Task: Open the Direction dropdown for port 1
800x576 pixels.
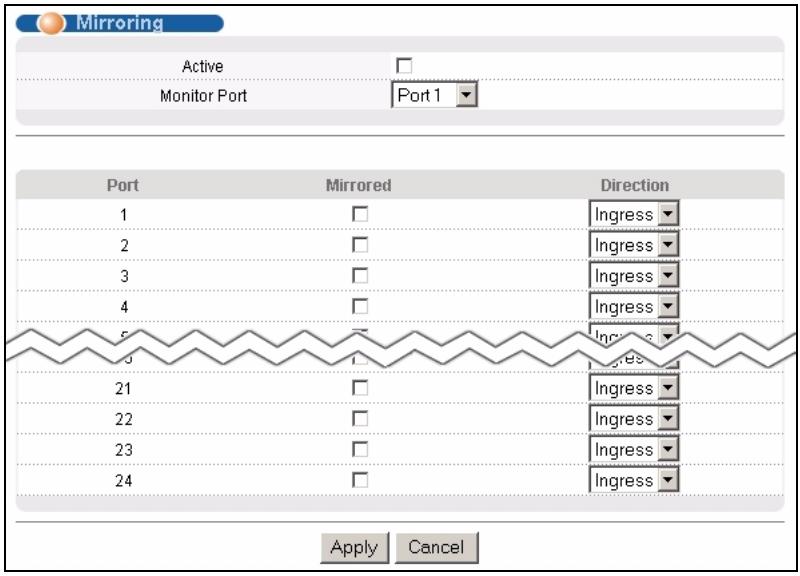Action: [634, 214]
